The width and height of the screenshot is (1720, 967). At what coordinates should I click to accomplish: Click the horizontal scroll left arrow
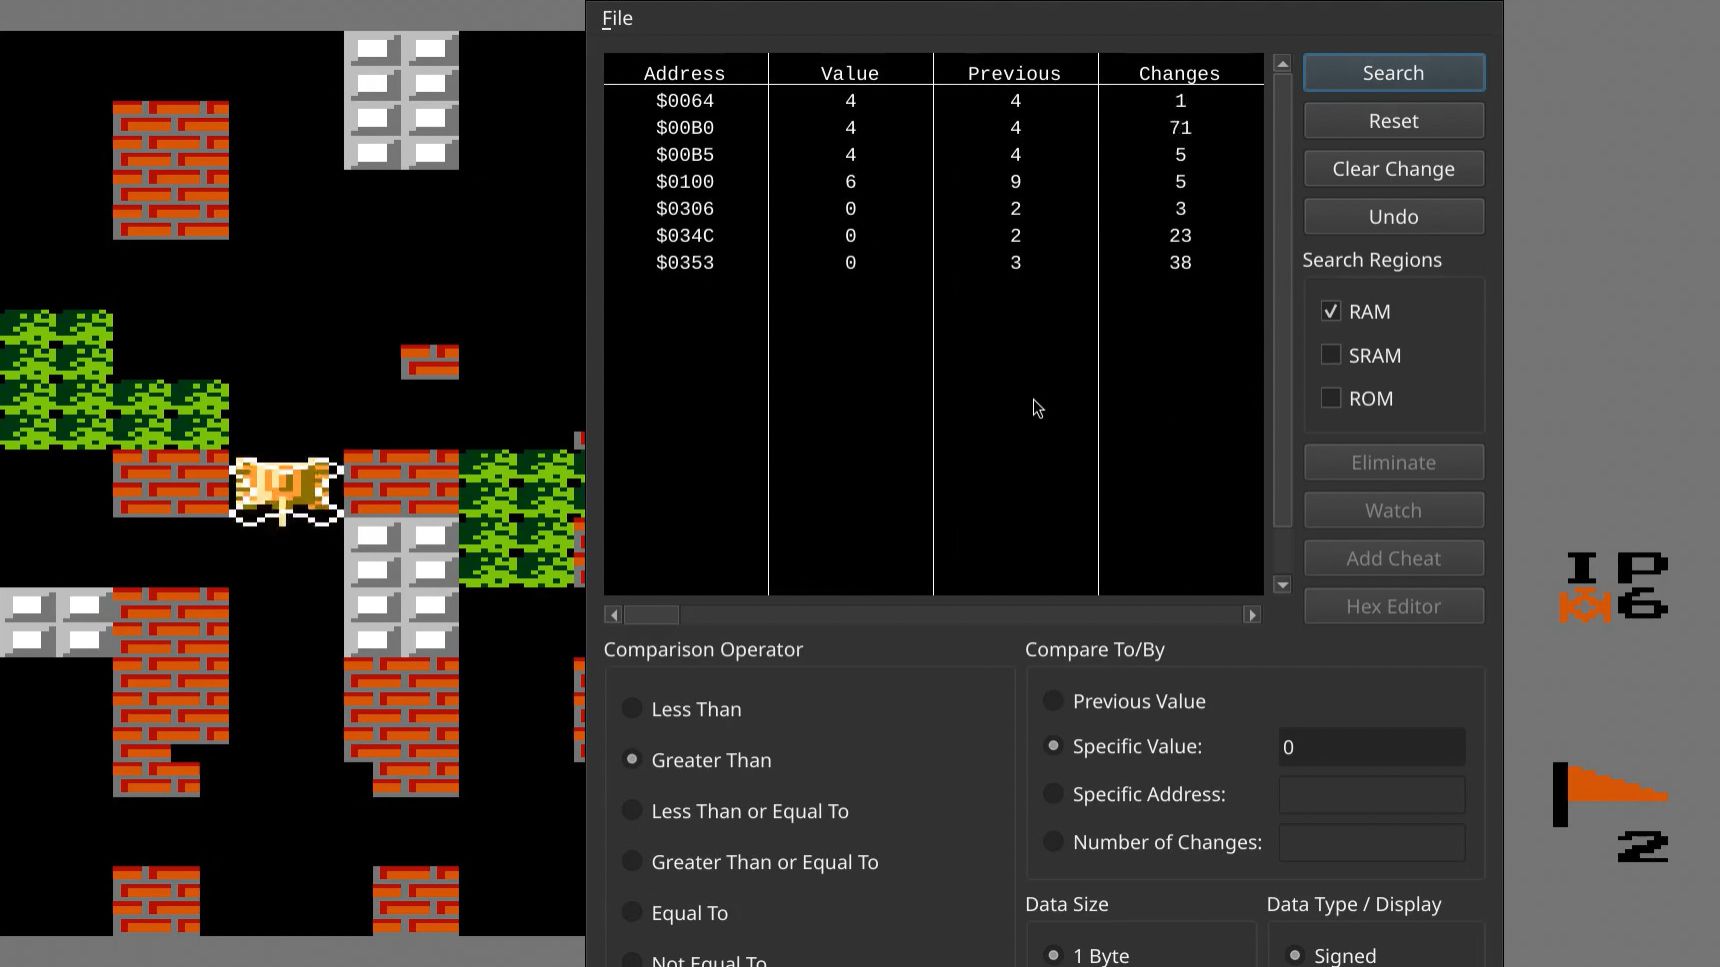(614, 615)
